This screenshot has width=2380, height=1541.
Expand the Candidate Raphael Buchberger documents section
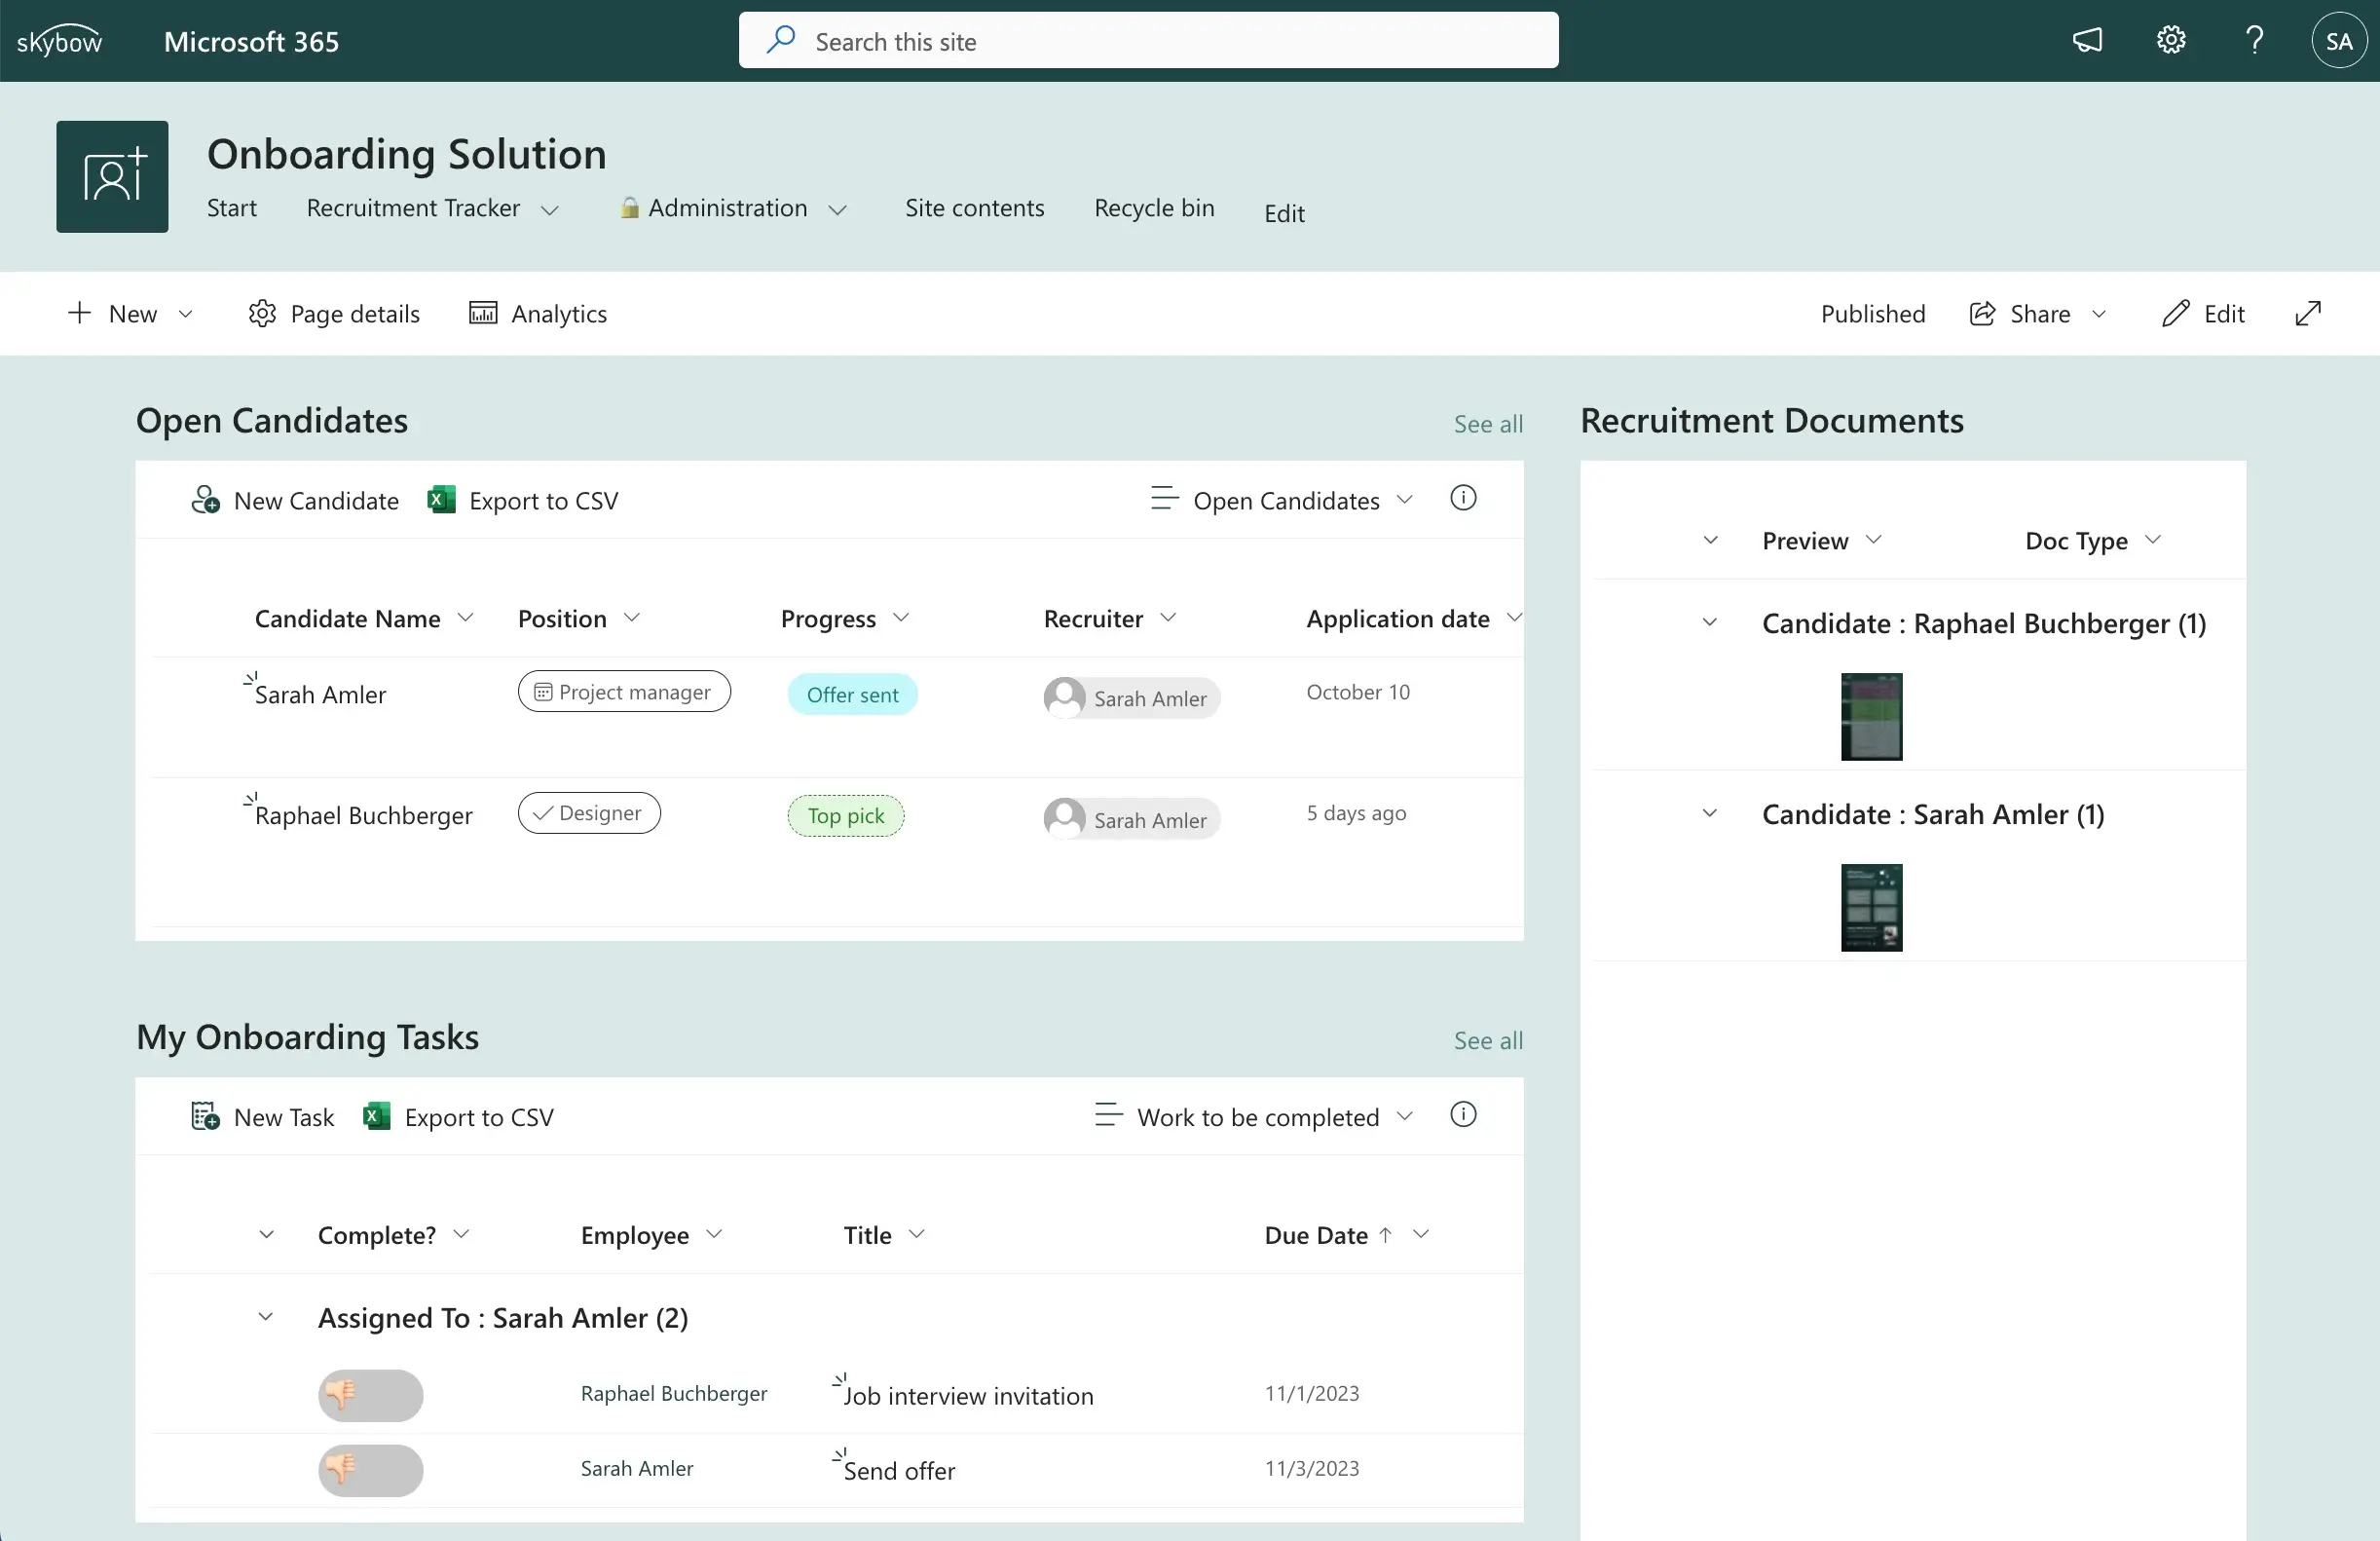tap(1709, 620)
